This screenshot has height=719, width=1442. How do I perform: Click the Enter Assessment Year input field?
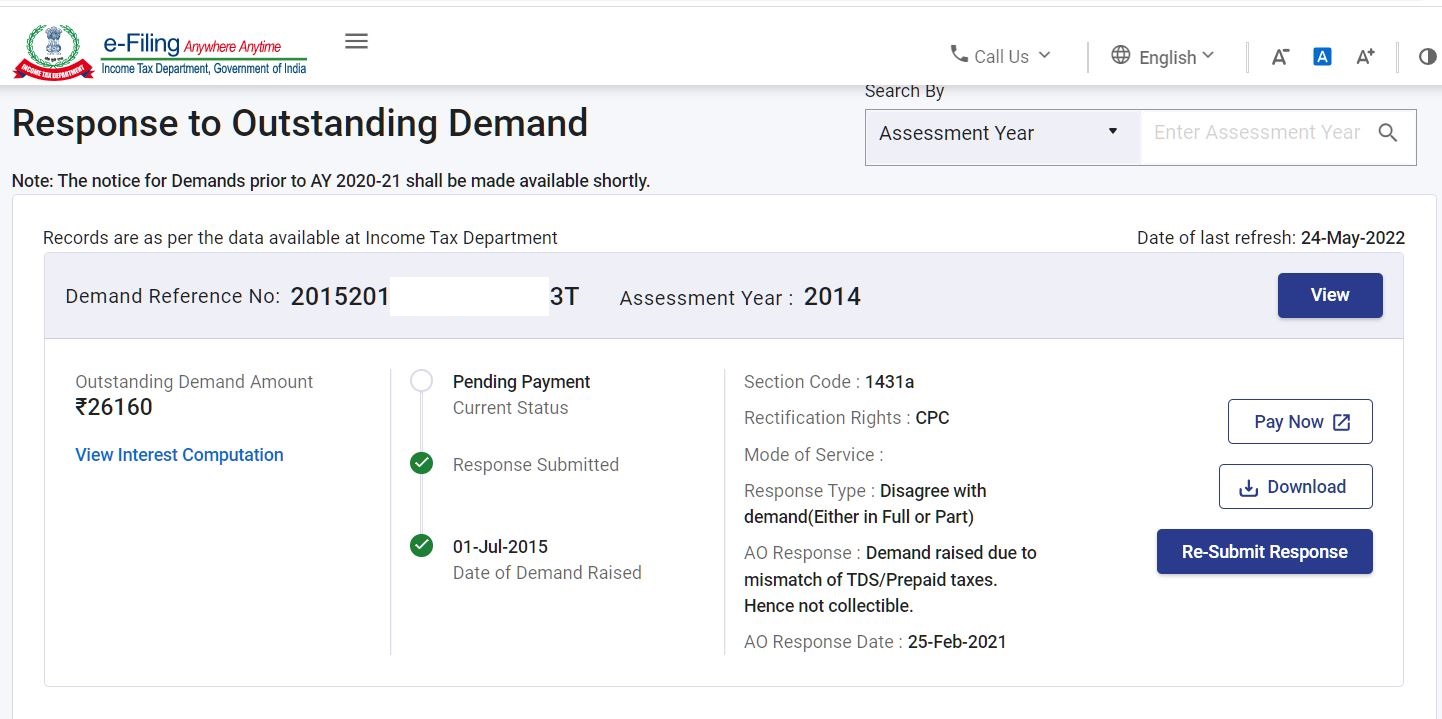pyautogui.click(x=1256, y=133)
